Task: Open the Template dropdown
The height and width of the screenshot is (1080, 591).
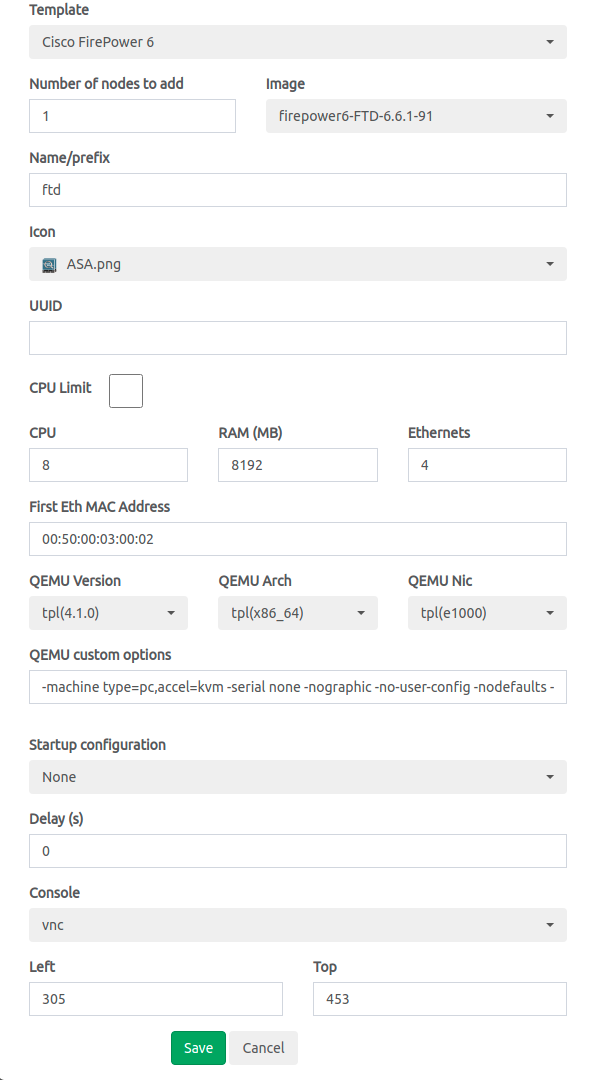Action: [298, 42]
